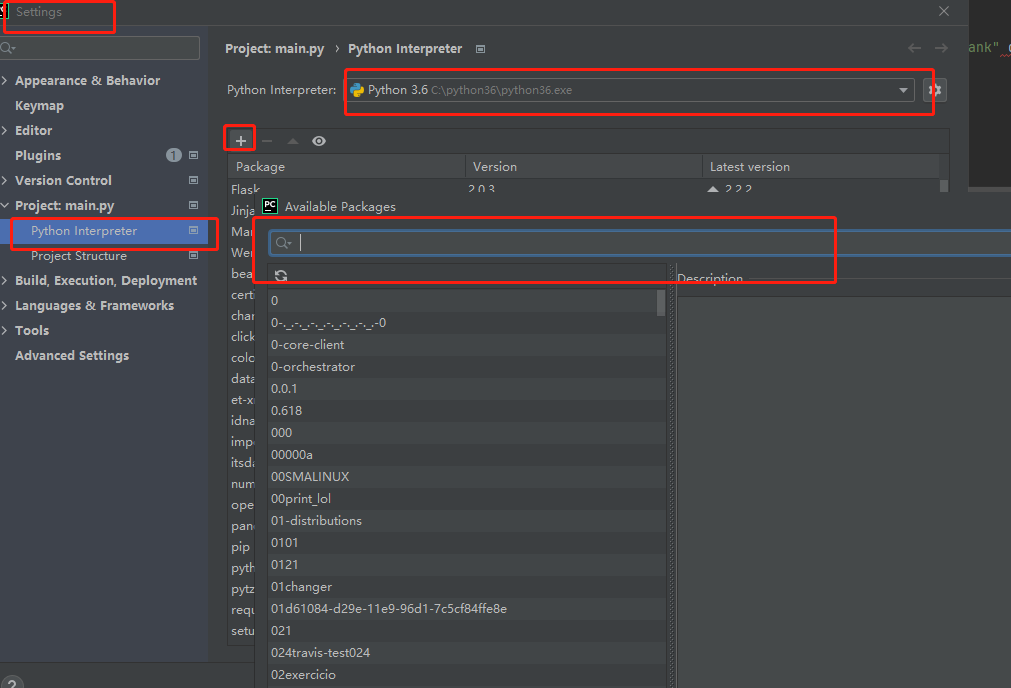The width and height of the screenshot is (1011, 688).
Task: Expand Appearance & Behavior section
Action: [5, 81]
